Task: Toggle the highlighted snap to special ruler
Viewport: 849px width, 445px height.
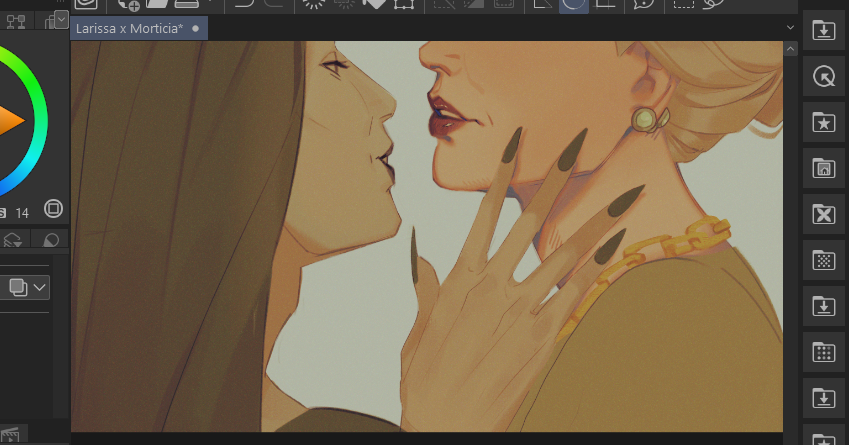Action: 573,4
